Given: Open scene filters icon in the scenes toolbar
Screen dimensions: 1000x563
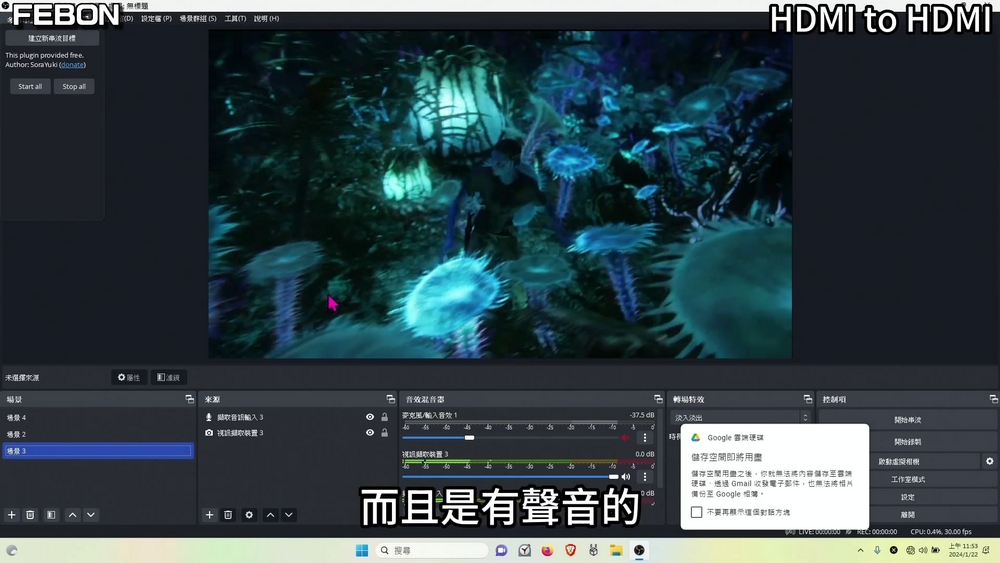Looking at the screenshot, I should point(51,515).
